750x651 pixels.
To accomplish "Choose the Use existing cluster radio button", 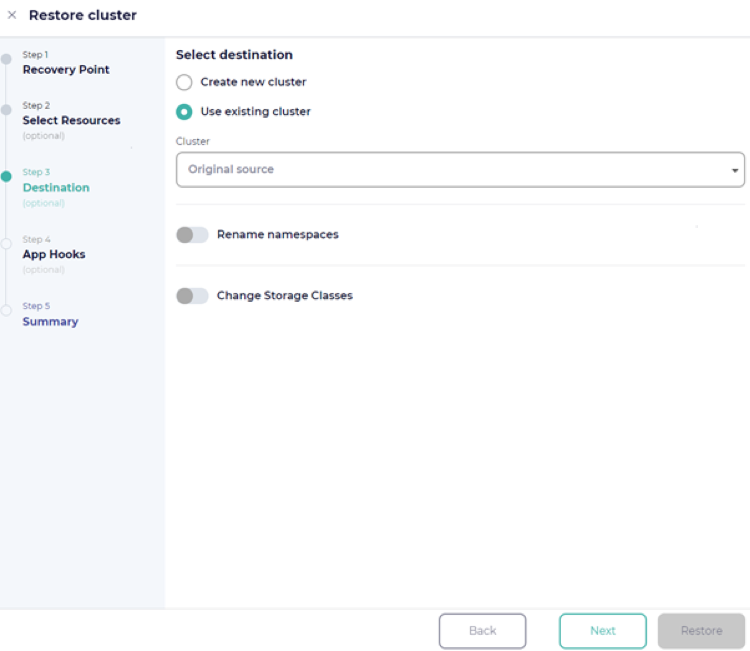I will point(184,112).
